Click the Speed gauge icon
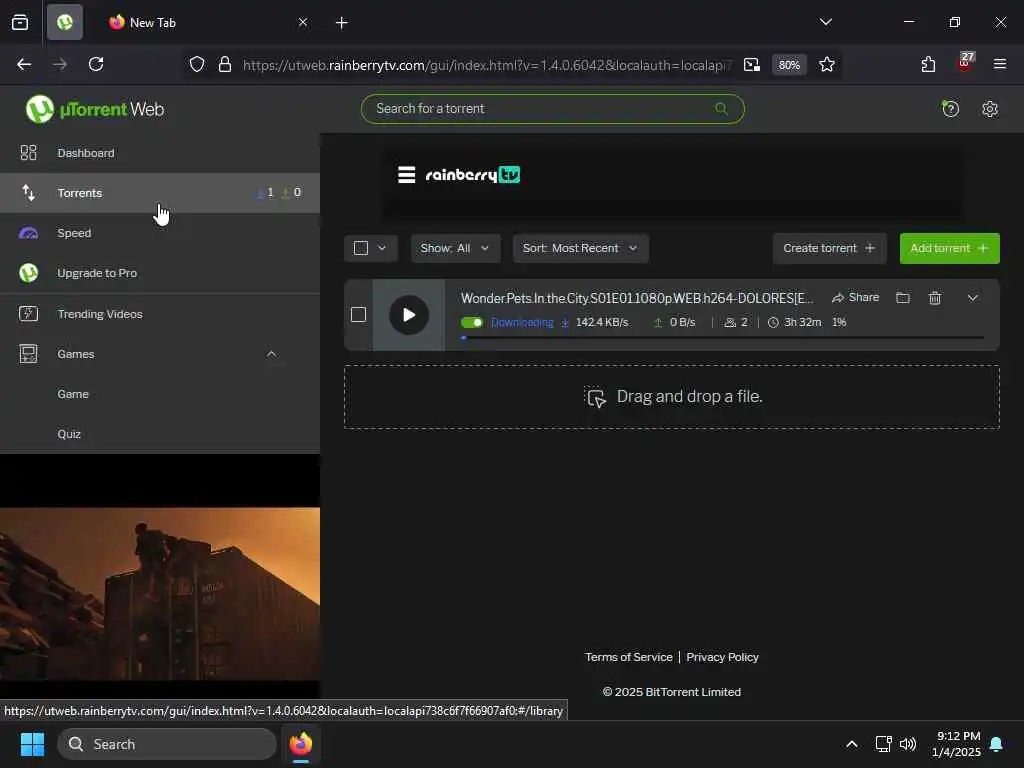1024x768 pixels. pyautogui.click(x=28, y=233)
